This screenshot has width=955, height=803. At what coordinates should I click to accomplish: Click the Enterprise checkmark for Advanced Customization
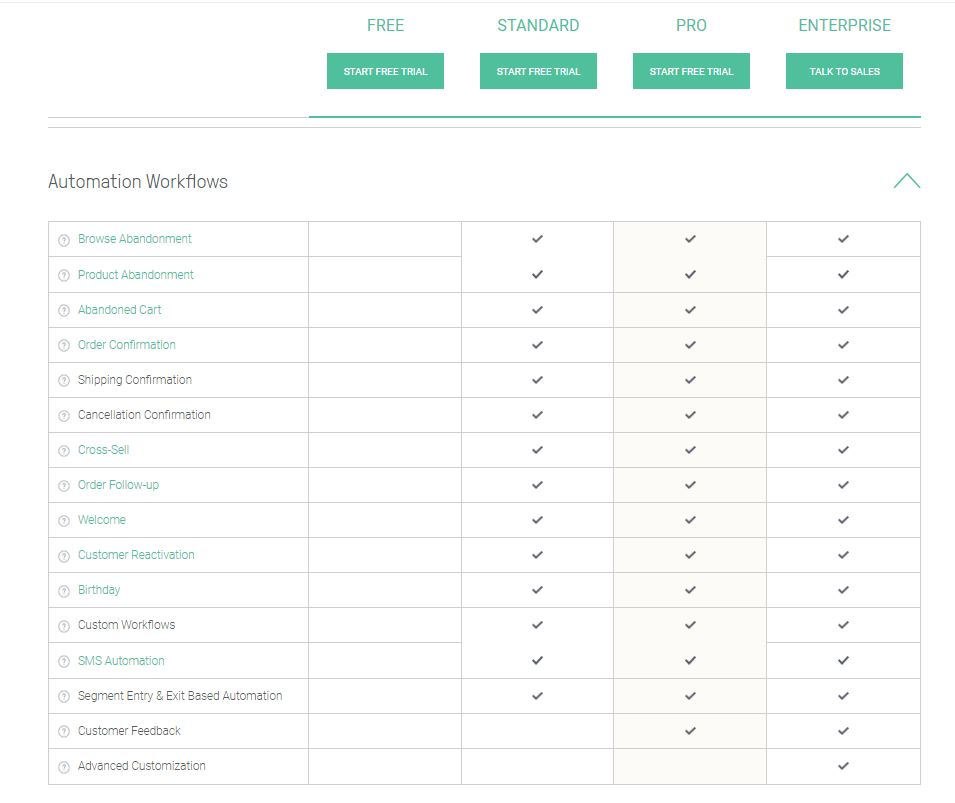[x=843, y=766]
